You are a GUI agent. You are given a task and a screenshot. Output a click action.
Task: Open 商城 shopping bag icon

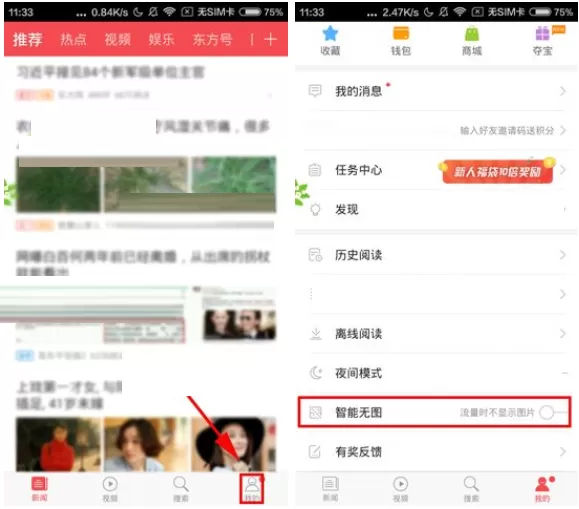pyautogui.click(x=472, y=34)
